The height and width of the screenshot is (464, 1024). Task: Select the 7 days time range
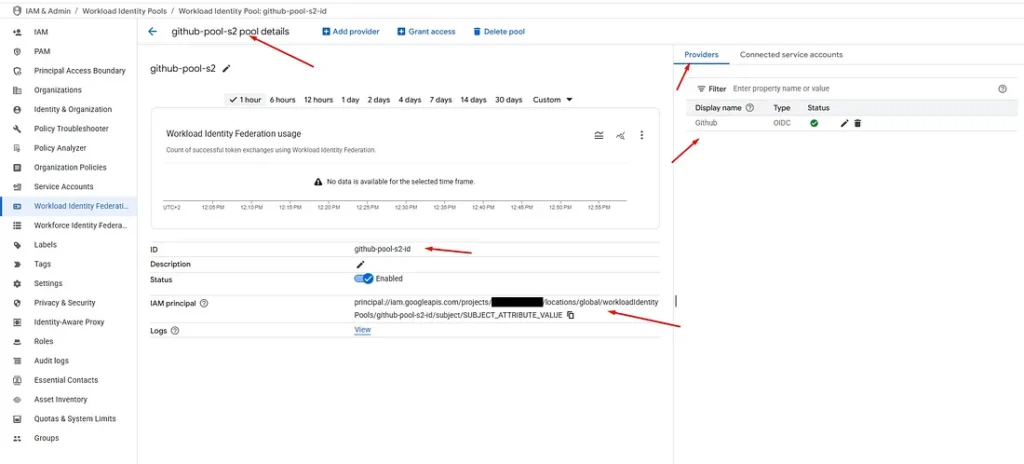coord(440,100)
